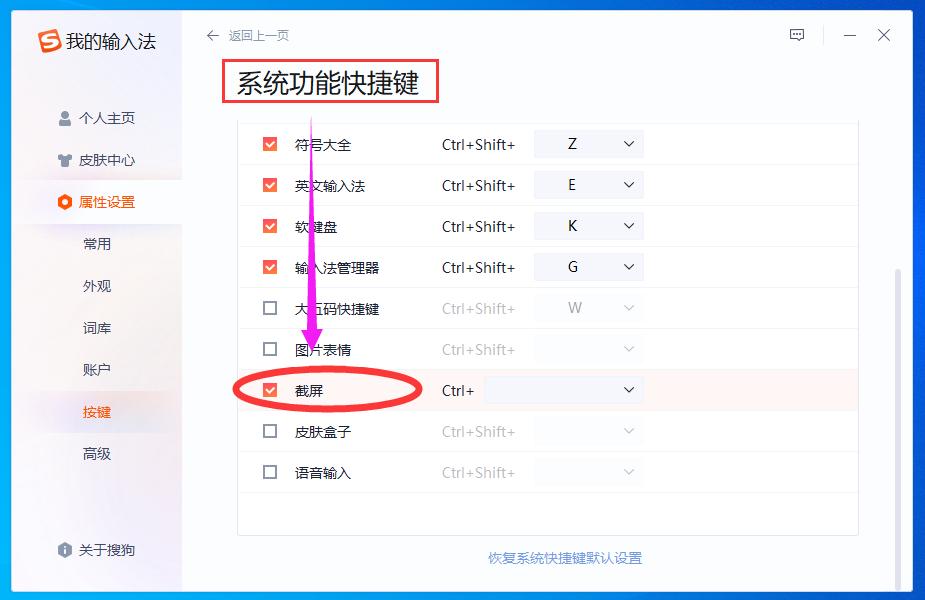Expand the G key dropdown for 输入法管理器

[630, 267]
